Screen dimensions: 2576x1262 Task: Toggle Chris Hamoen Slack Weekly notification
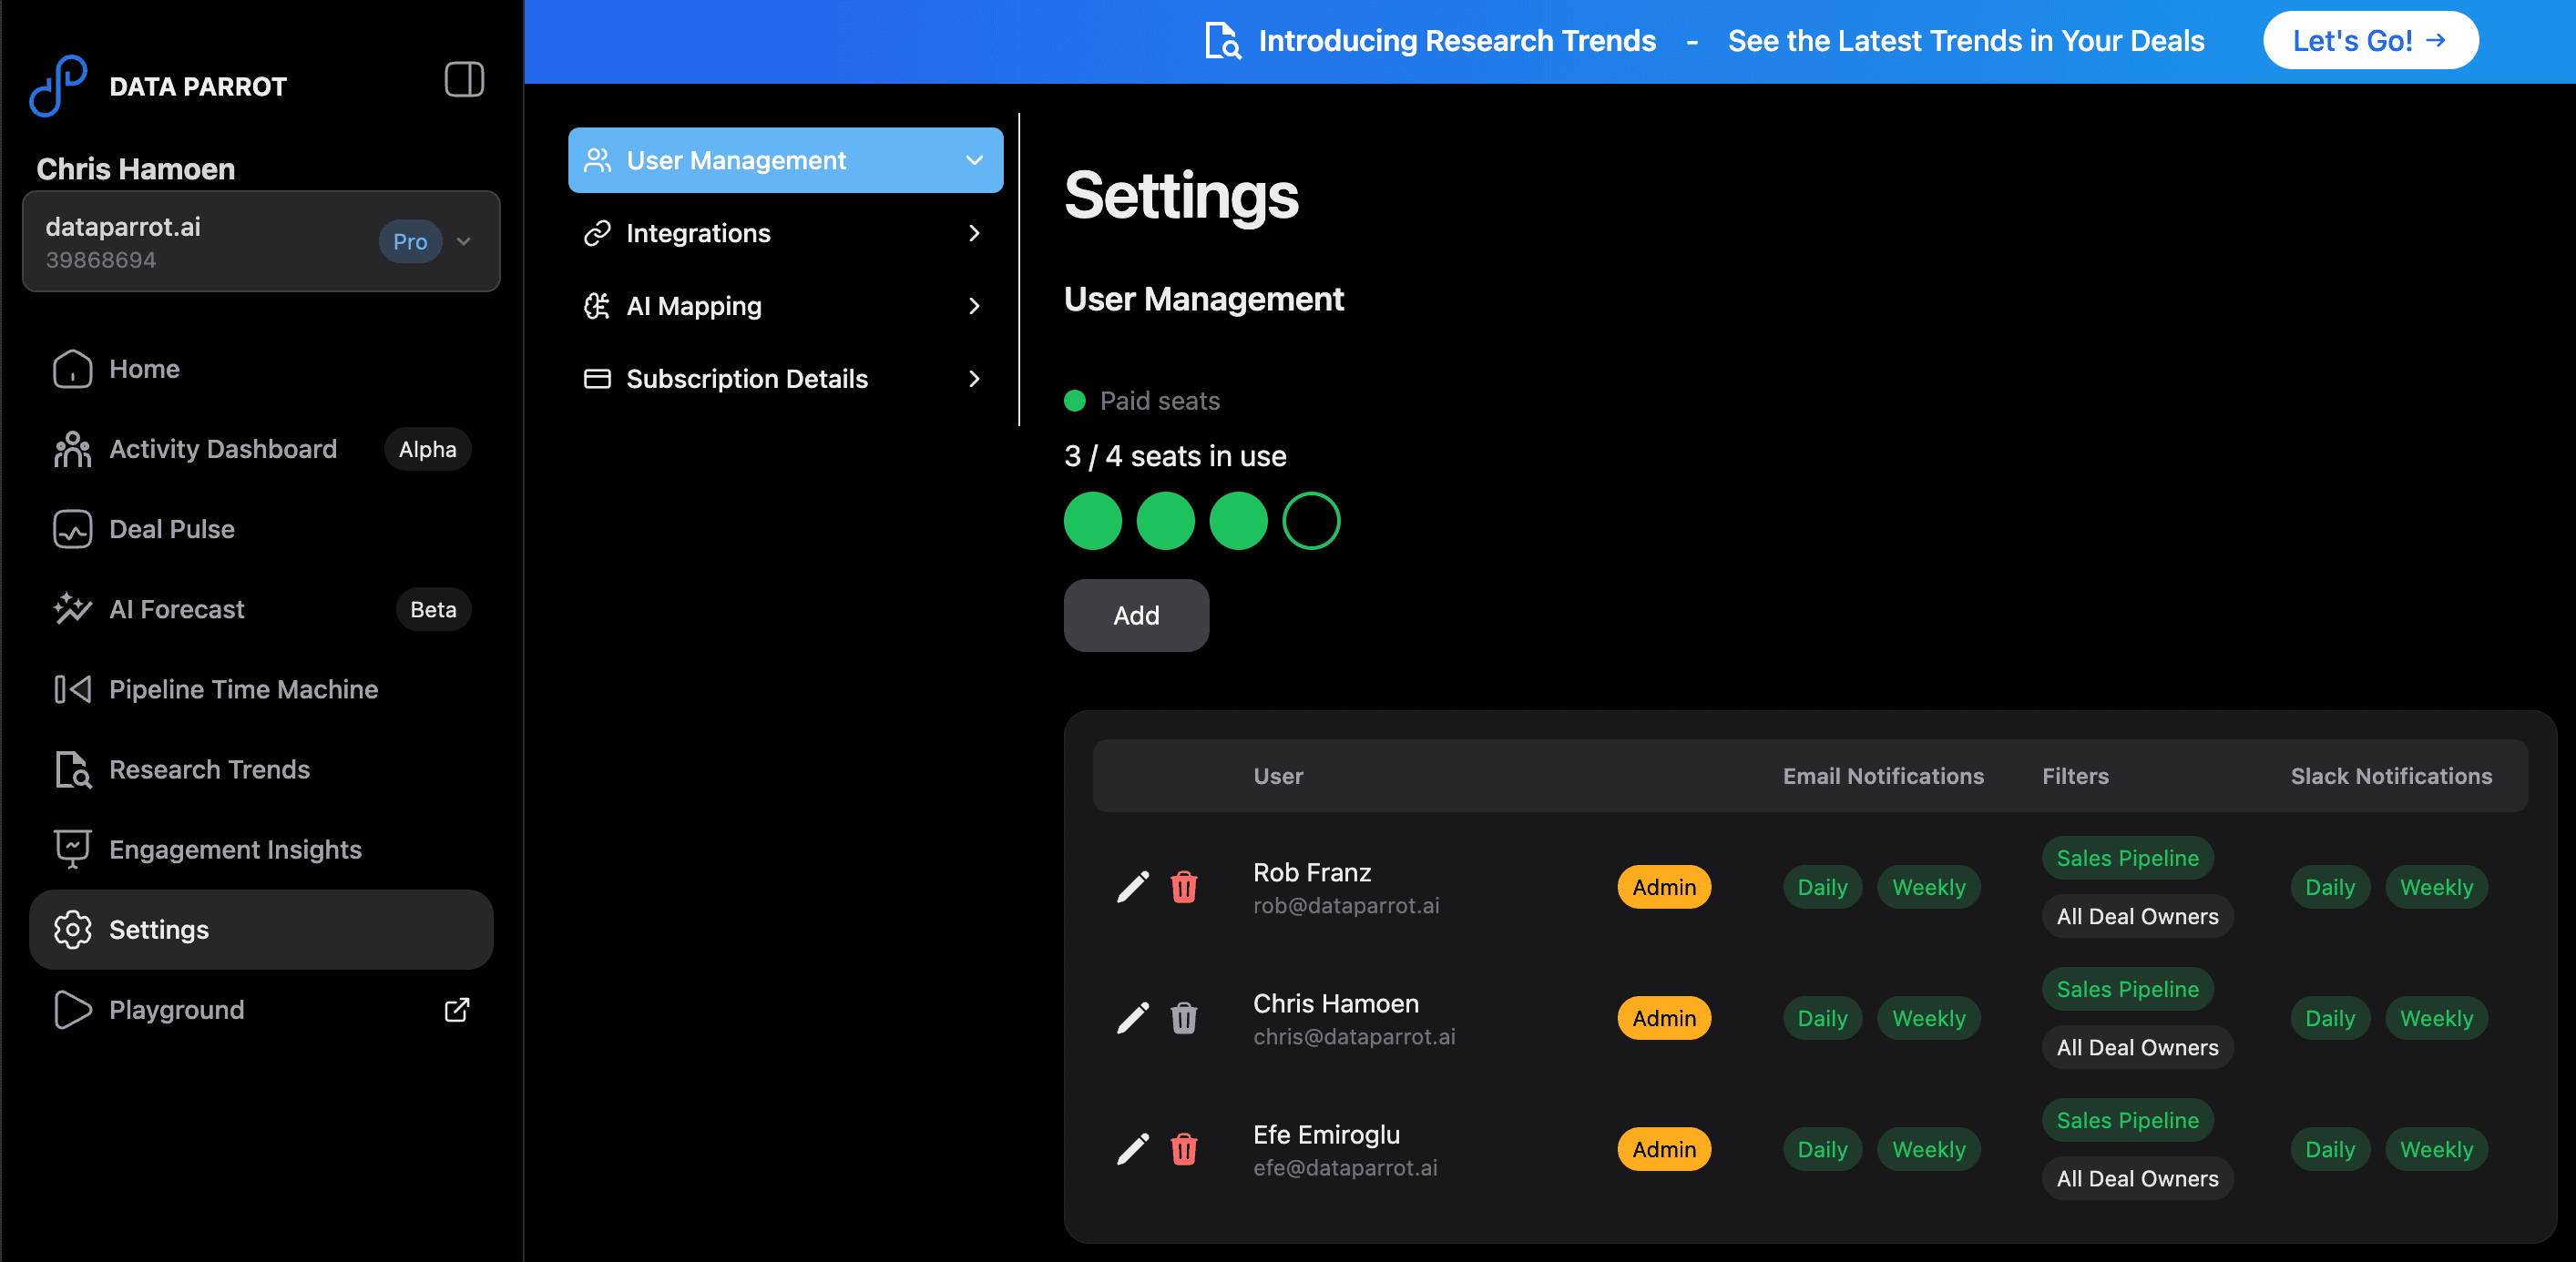[2437, 1018]
